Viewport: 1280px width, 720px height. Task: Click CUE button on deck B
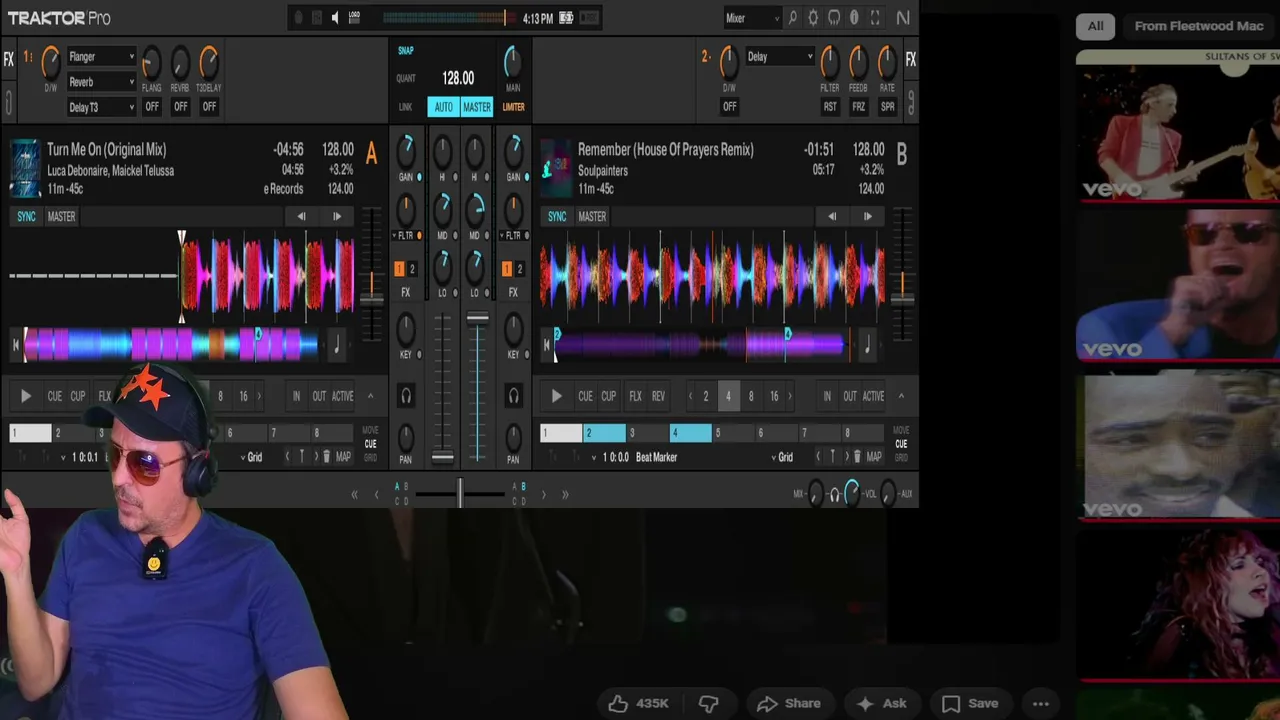pos(585,396)
